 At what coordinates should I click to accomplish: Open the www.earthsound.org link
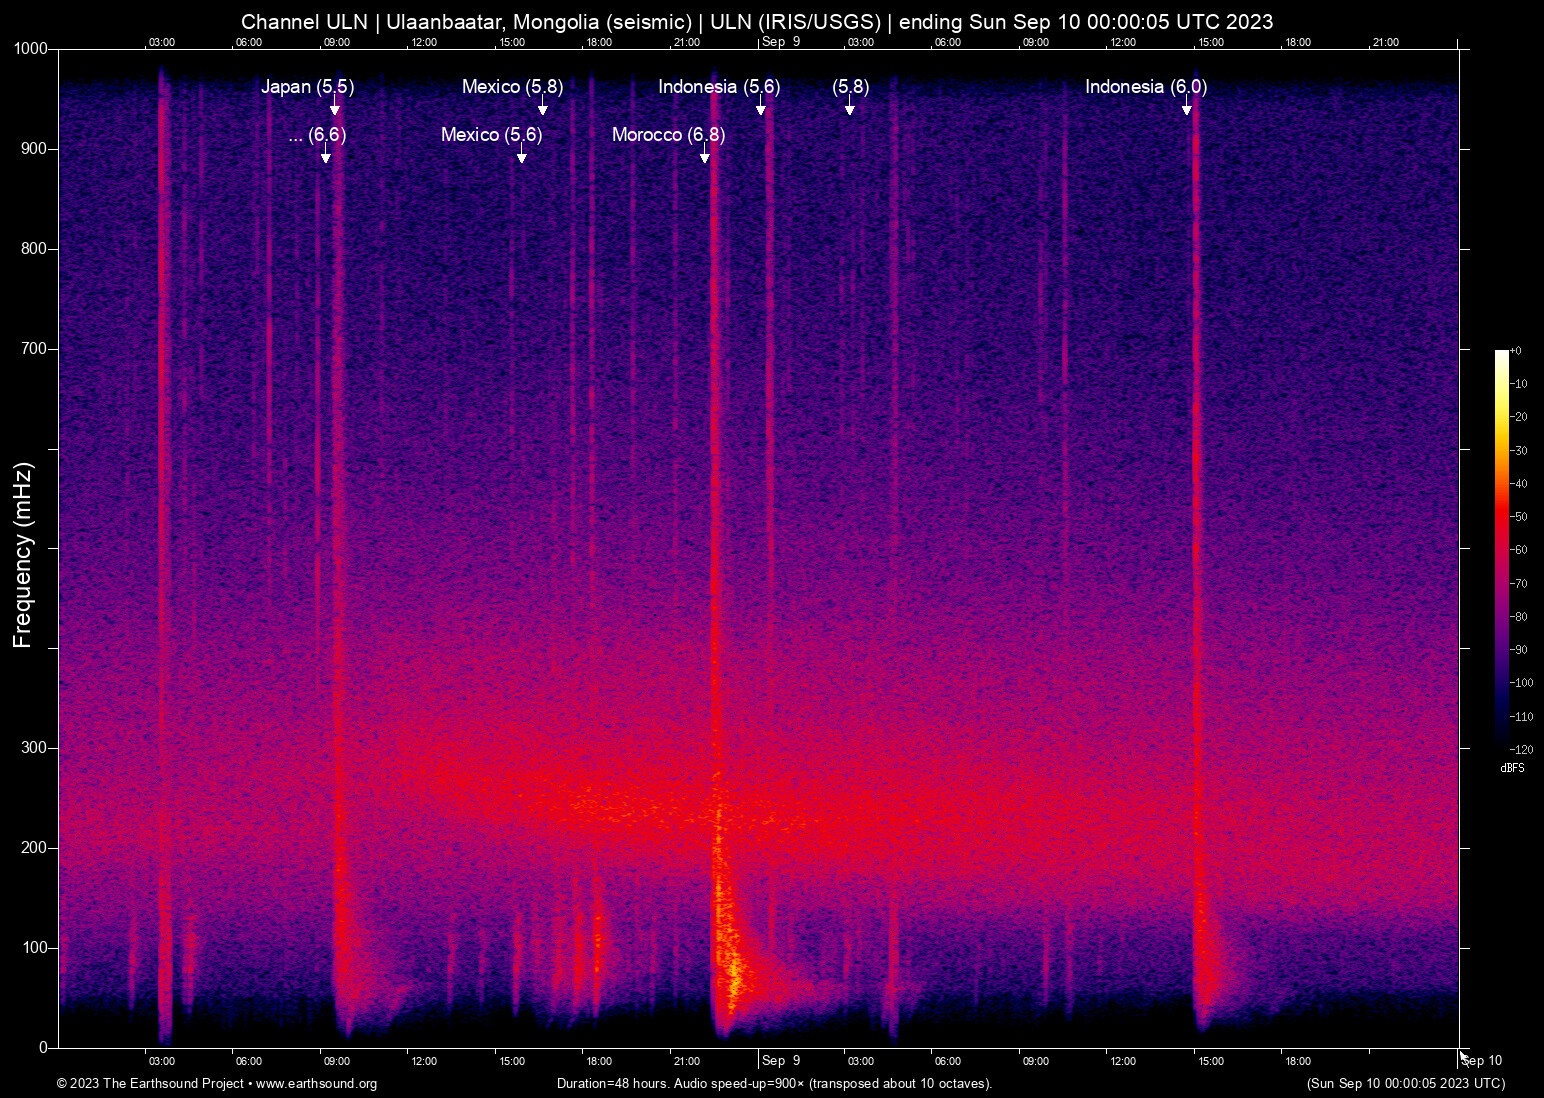316,1084
